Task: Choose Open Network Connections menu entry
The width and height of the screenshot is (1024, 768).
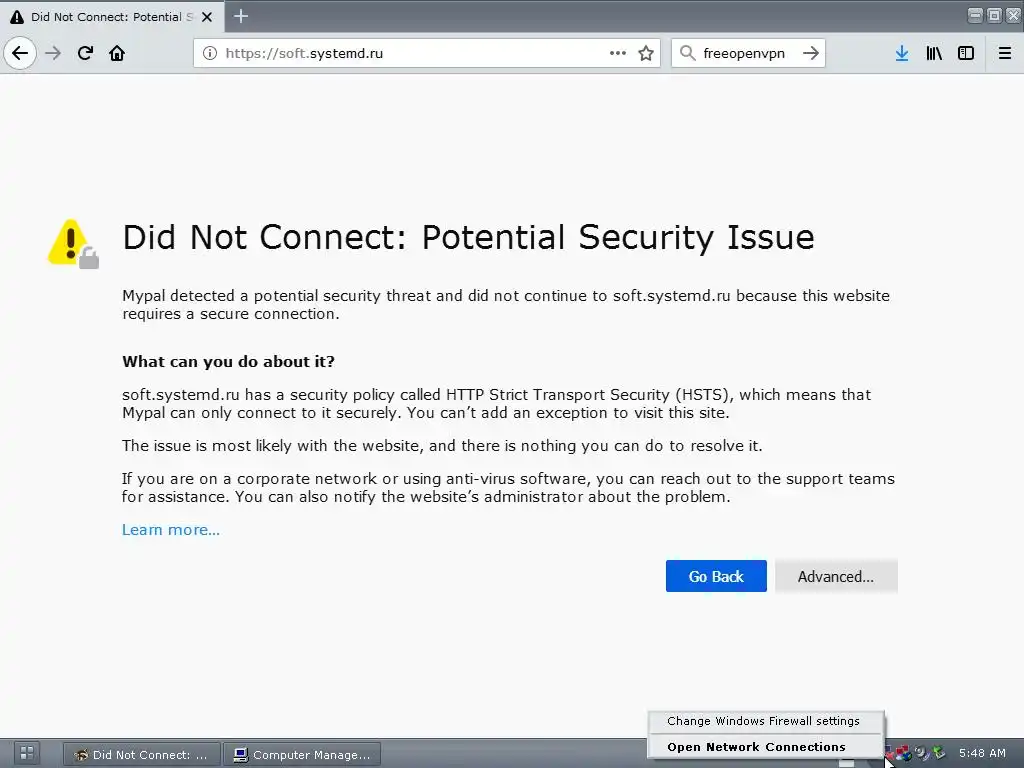Action: 756,747
